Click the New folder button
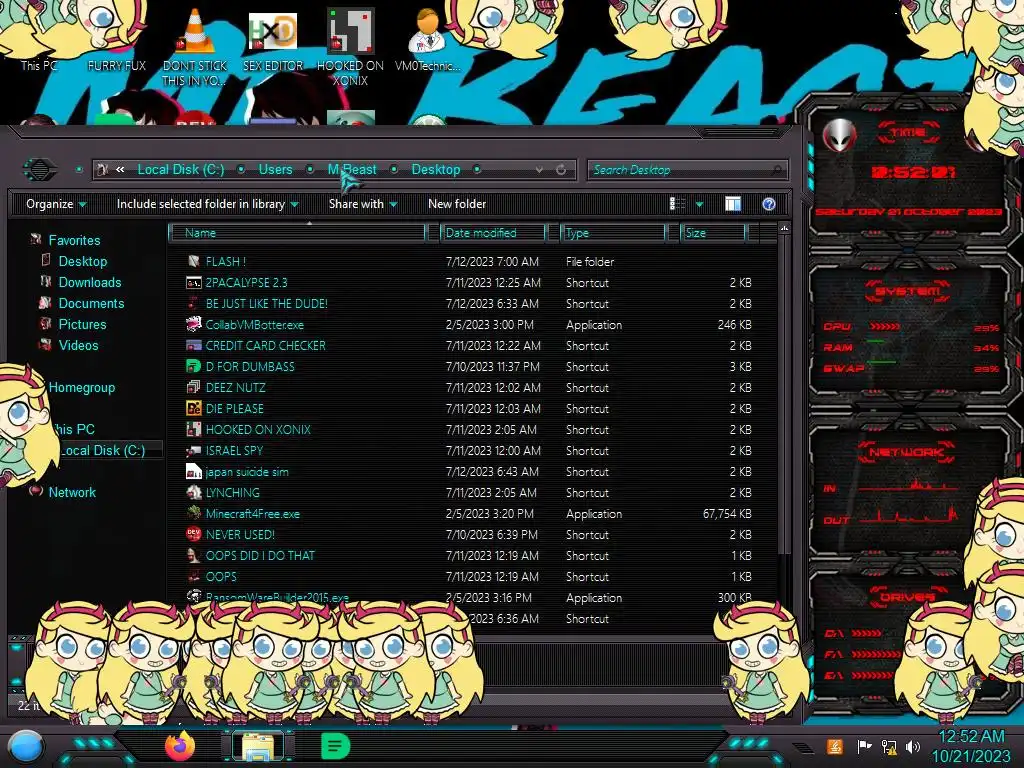The height and width of the screenshot is (768, 1024). 457,204
